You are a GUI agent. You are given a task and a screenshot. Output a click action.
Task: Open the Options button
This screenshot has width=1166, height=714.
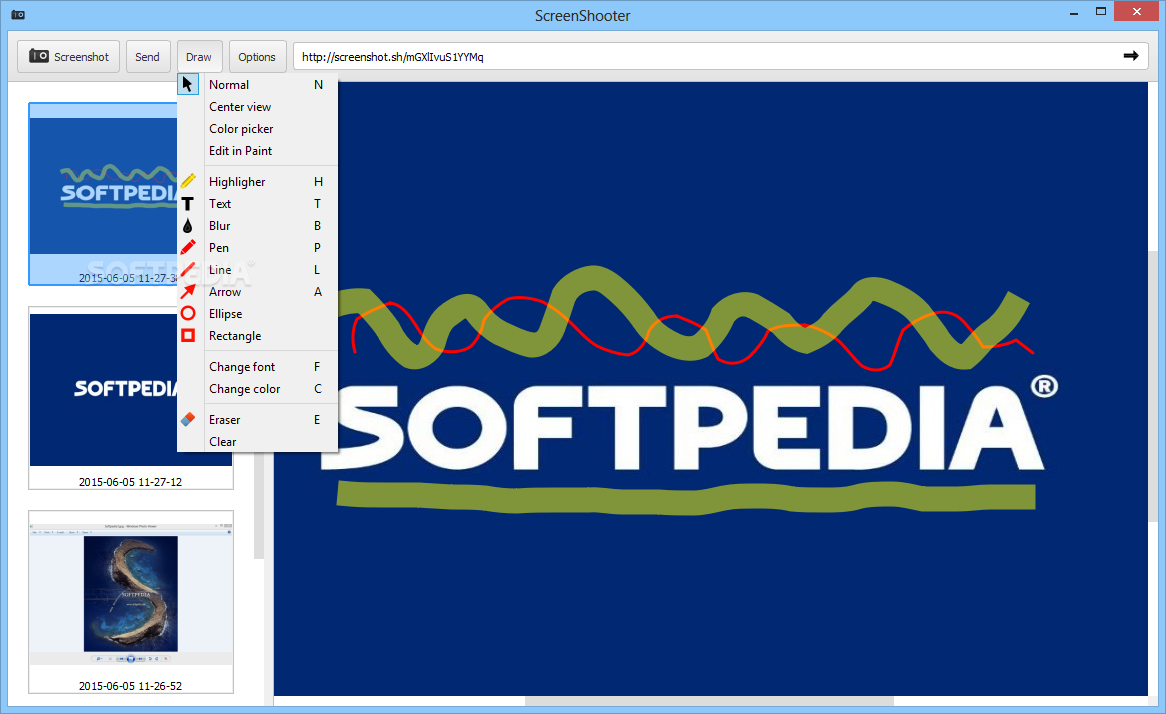[x=257, y=57]
